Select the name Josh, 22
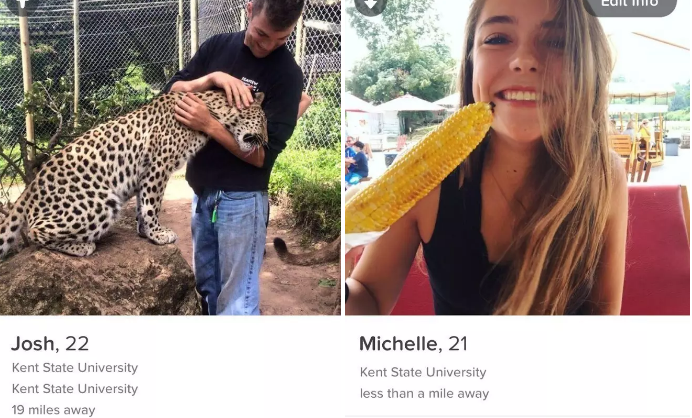This screenshot has width=692, height=418. point(50,343)
